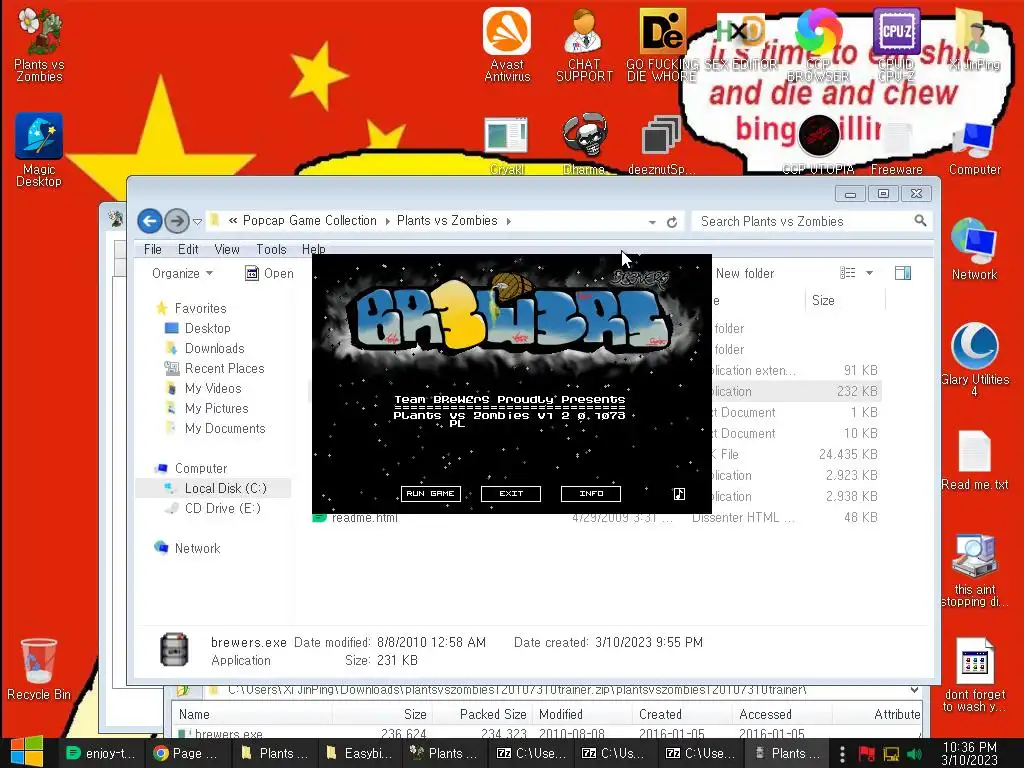
Task: Open the Computer desktop icon
Action: pos(974,149)
